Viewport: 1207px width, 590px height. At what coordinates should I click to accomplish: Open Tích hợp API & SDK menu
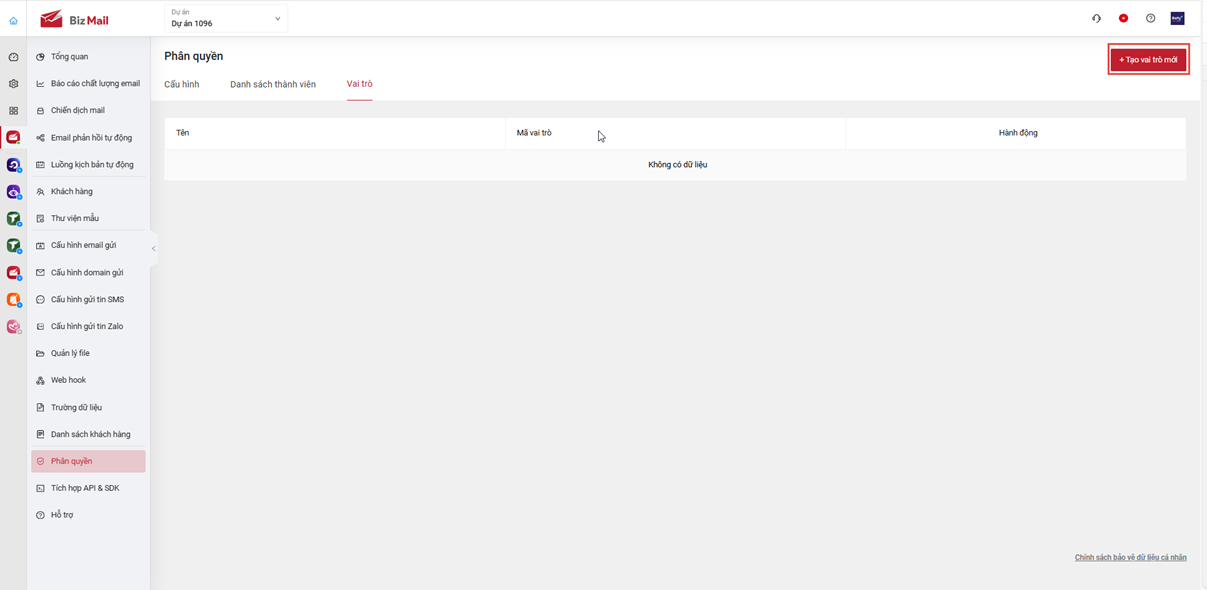point(85,488)
